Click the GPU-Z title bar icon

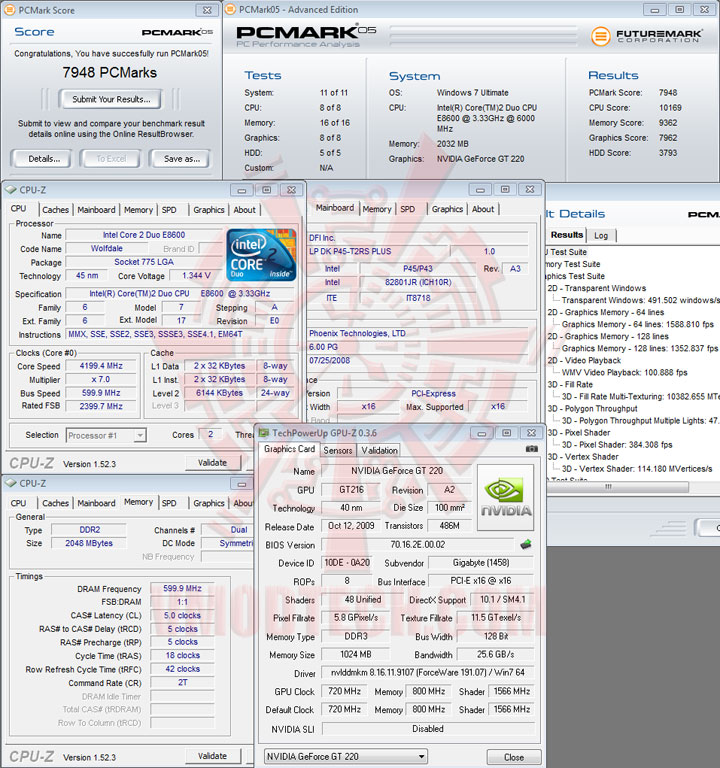pos(264,432)
